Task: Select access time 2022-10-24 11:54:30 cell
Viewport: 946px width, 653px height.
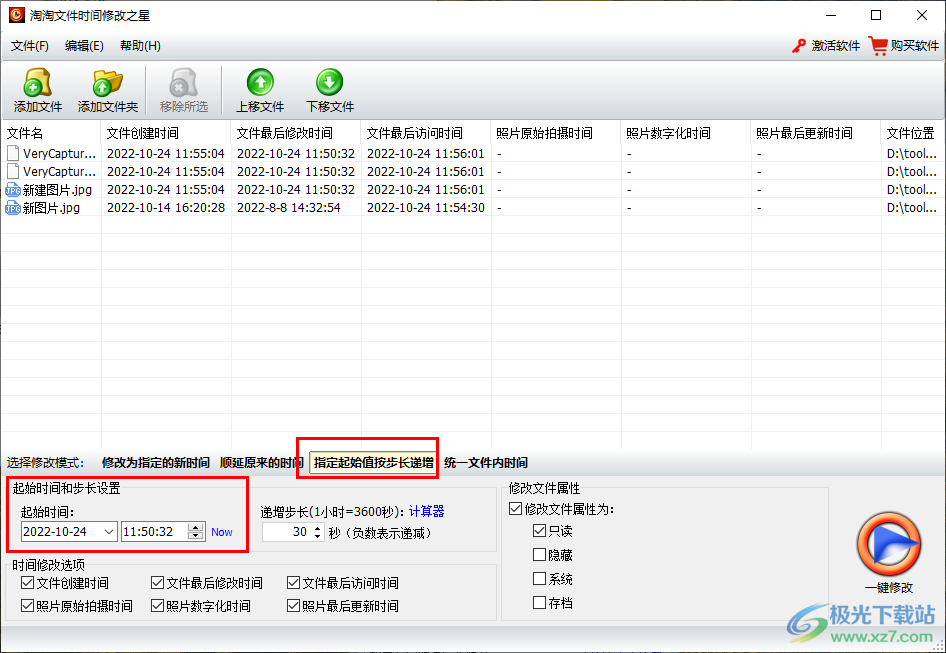Action: 426,208
